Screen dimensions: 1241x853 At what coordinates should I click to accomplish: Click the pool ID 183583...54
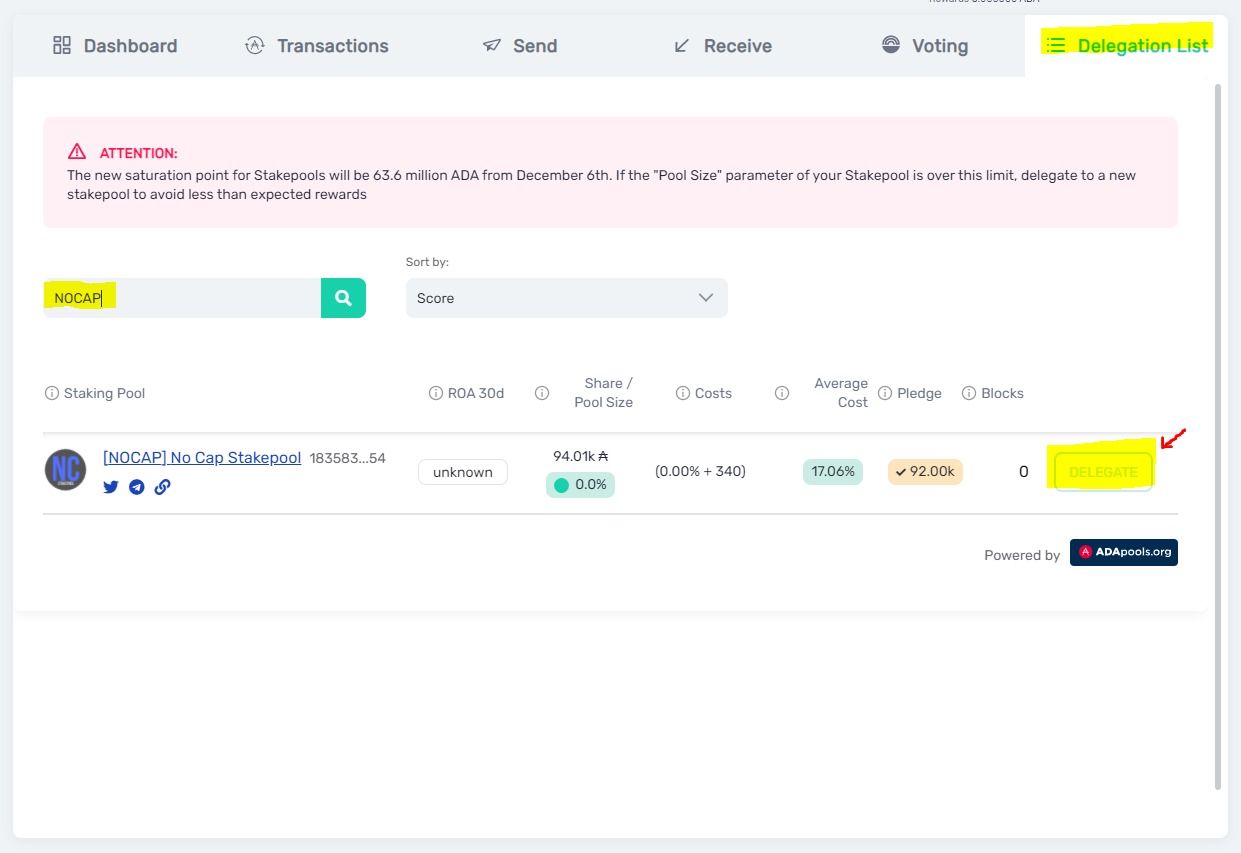(x=348, y=458)
